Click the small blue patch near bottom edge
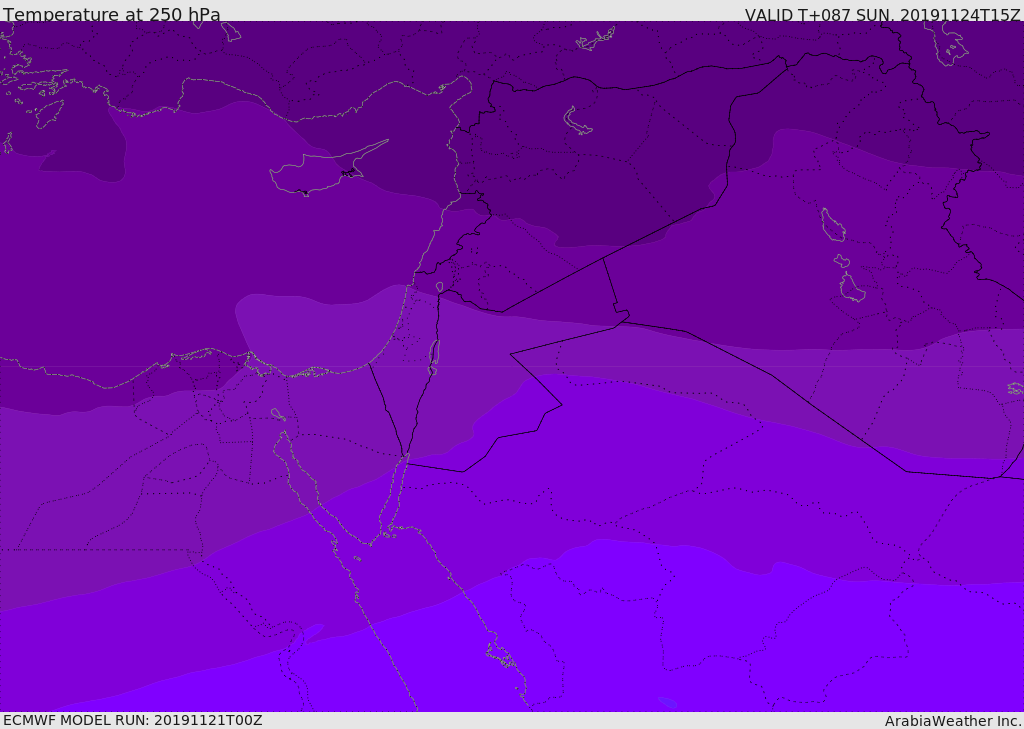 click(667, 703)
